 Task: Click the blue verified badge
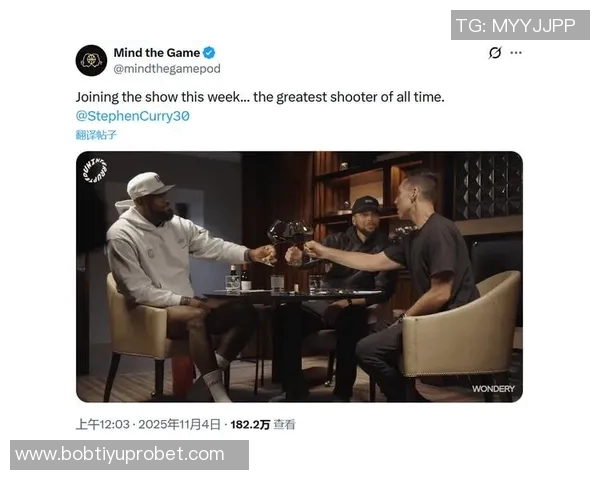209,53
